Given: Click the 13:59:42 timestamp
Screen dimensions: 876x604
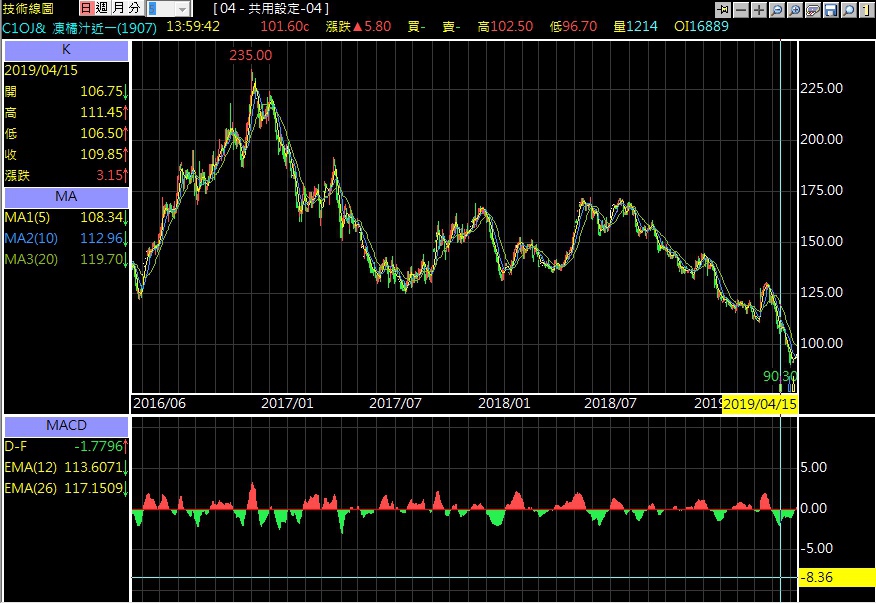Looking at the screenshot, I should 193,26.
